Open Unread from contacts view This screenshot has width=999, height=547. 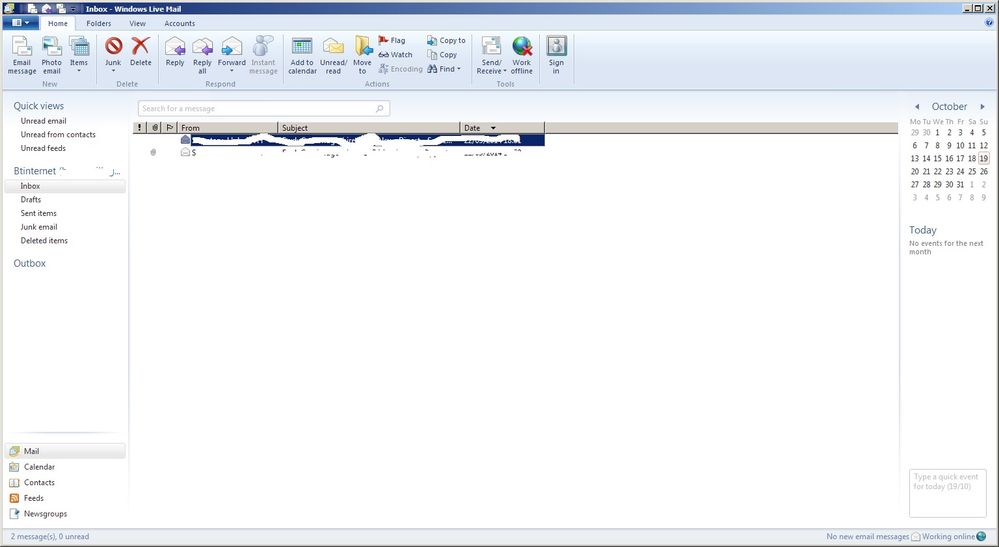click(x=58, y=134)
